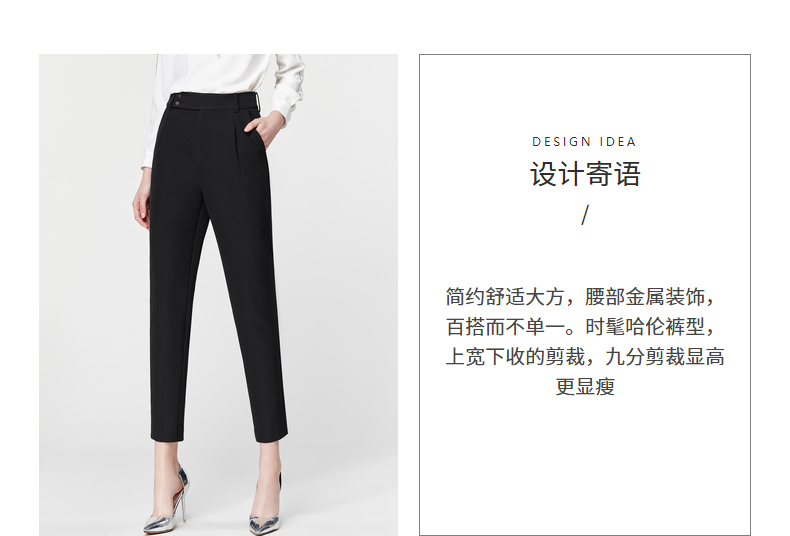Click the metal buttons on the waistband
Image resolution: width=790 pixels, height=536 pixels.
point(178,100)
